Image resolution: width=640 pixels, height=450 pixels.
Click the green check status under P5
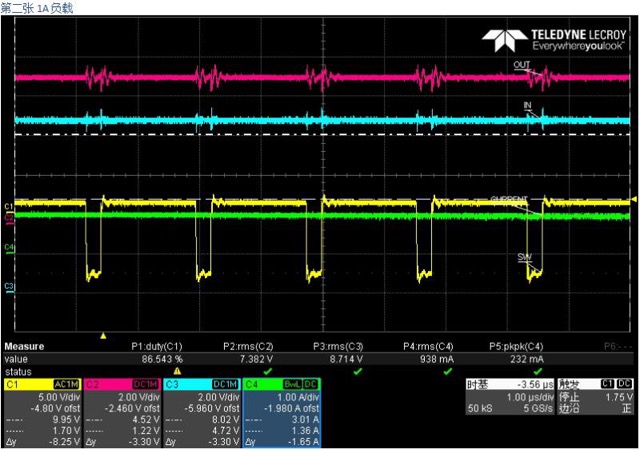pos(538,371)
